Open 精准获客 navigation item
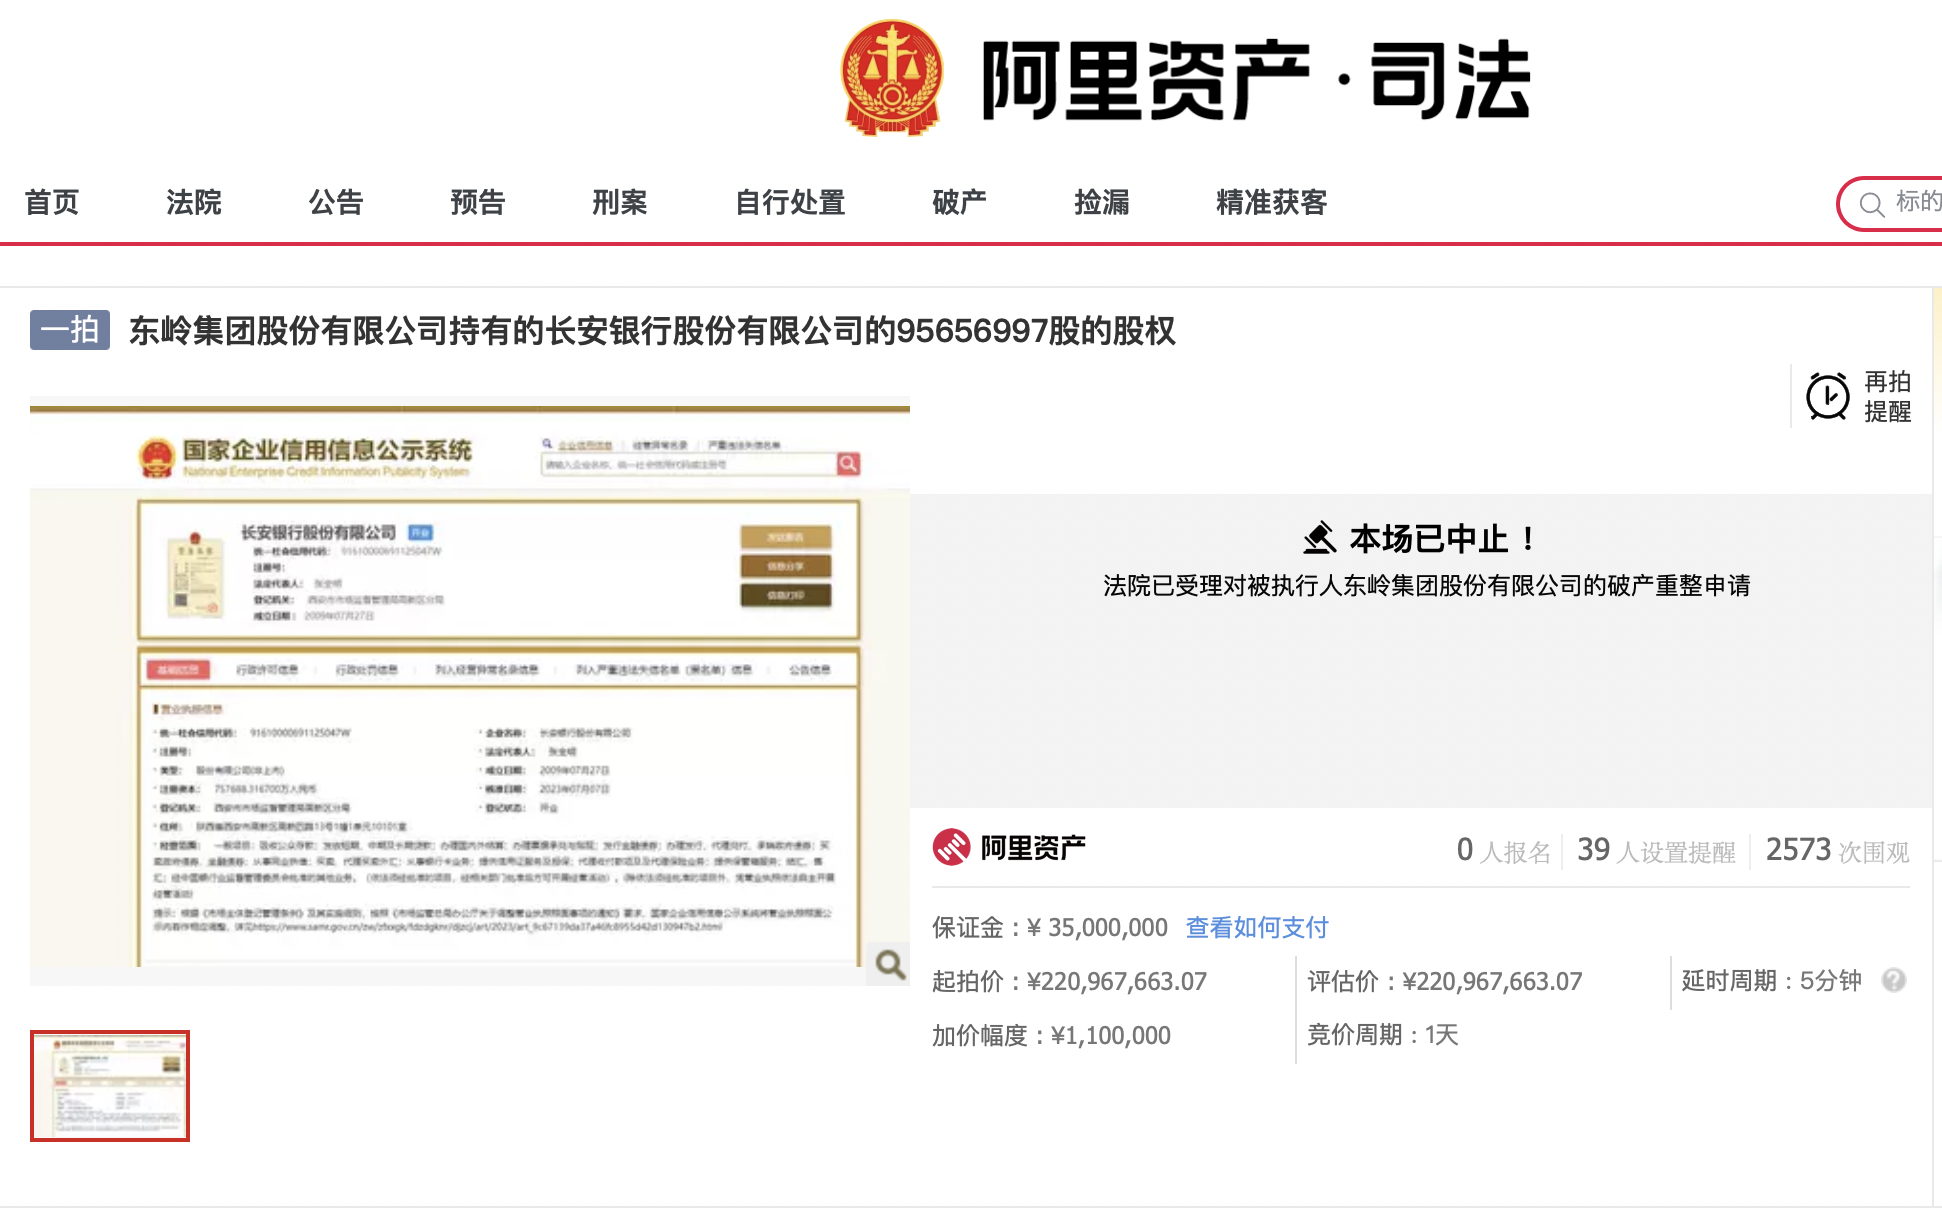The image size is (1942, 1216). [1272, 202]
